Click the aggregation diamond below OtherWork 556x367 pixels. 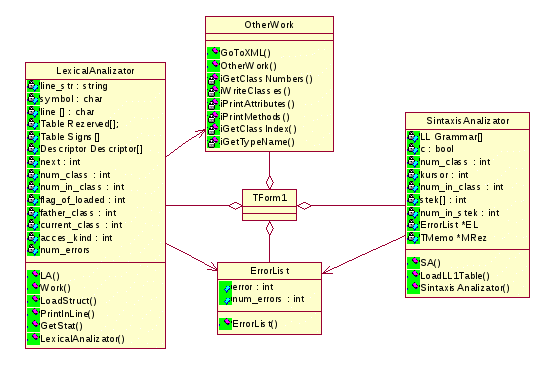click(269, 182)
